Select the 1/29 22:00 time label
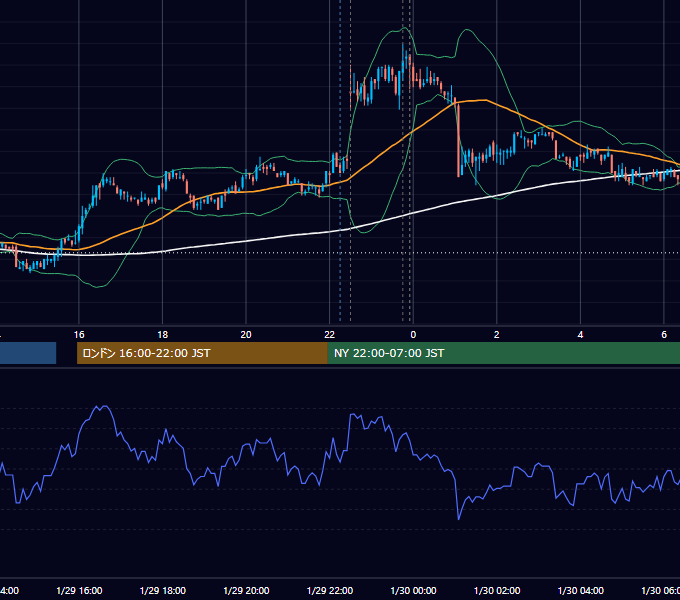This screenshot has width=680, height=600. 330,591
